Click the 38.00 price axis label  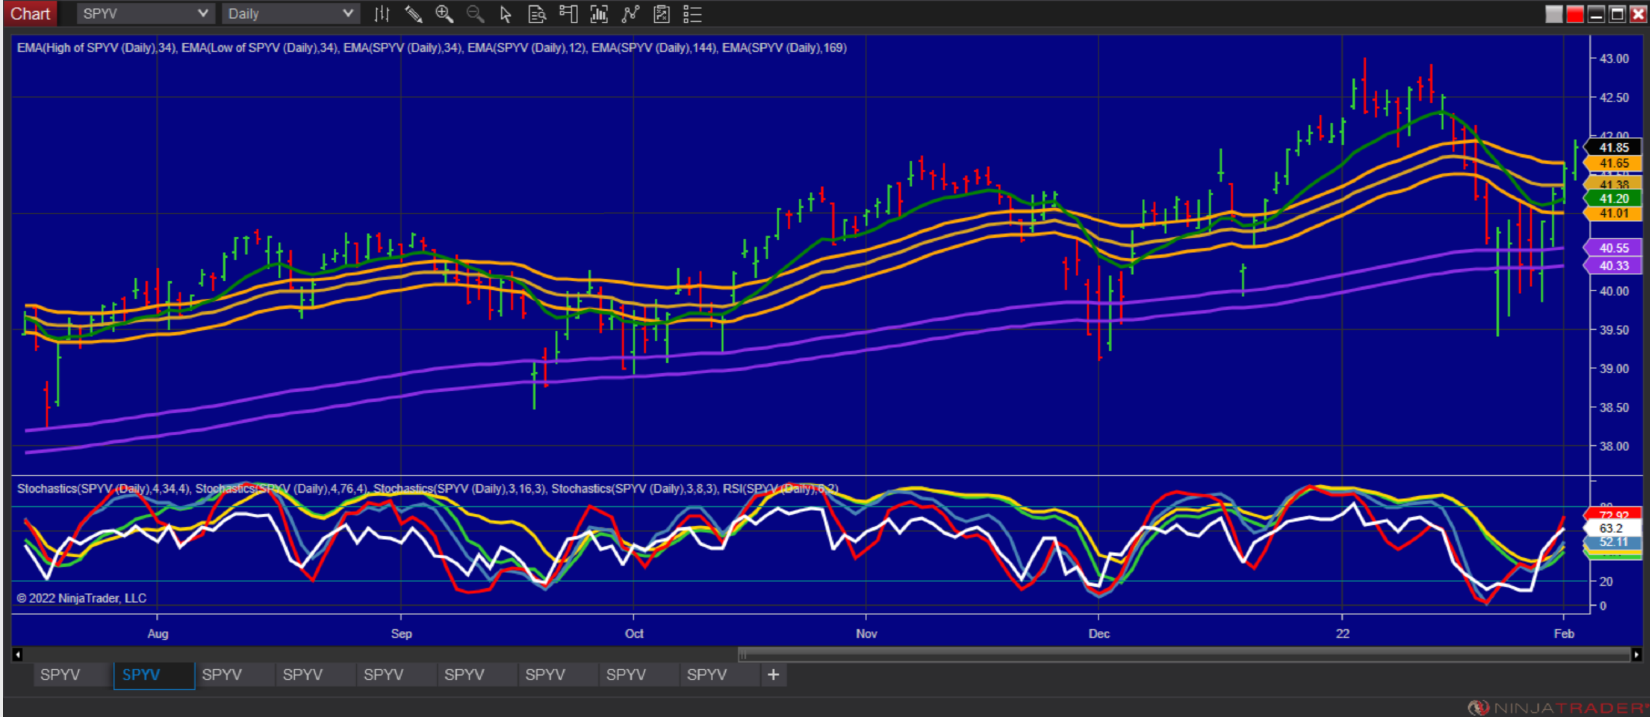(x=1614, y=447)
